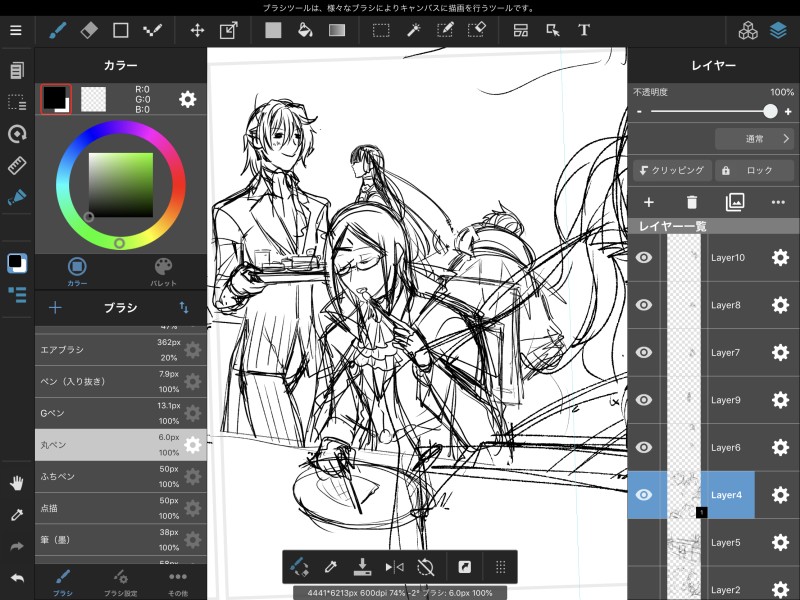The width and height of the screenshot is (800, 600).
Task: Click the Redo arrow
Action: tap(17, 546)
